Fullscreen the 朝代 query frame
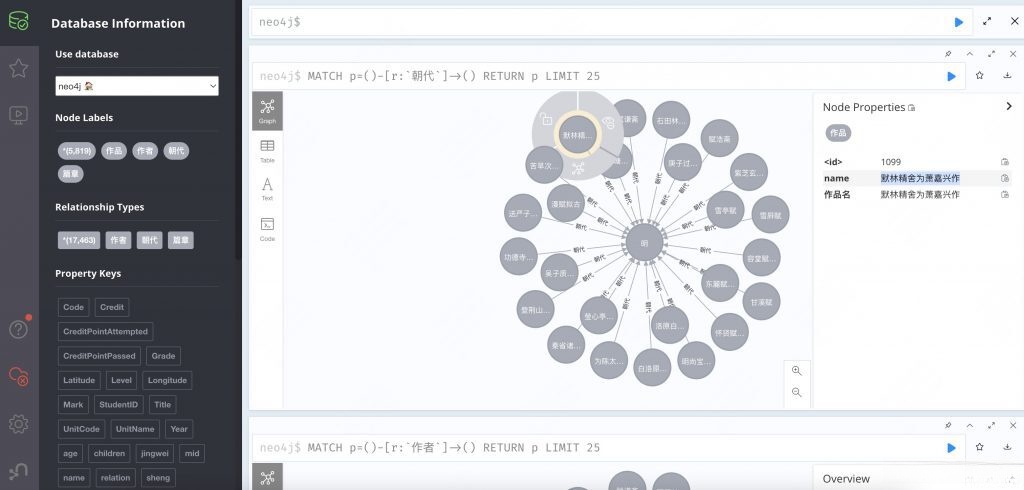Image resolution: width=1024 pixels, height=490 pixels. point(991,54)
